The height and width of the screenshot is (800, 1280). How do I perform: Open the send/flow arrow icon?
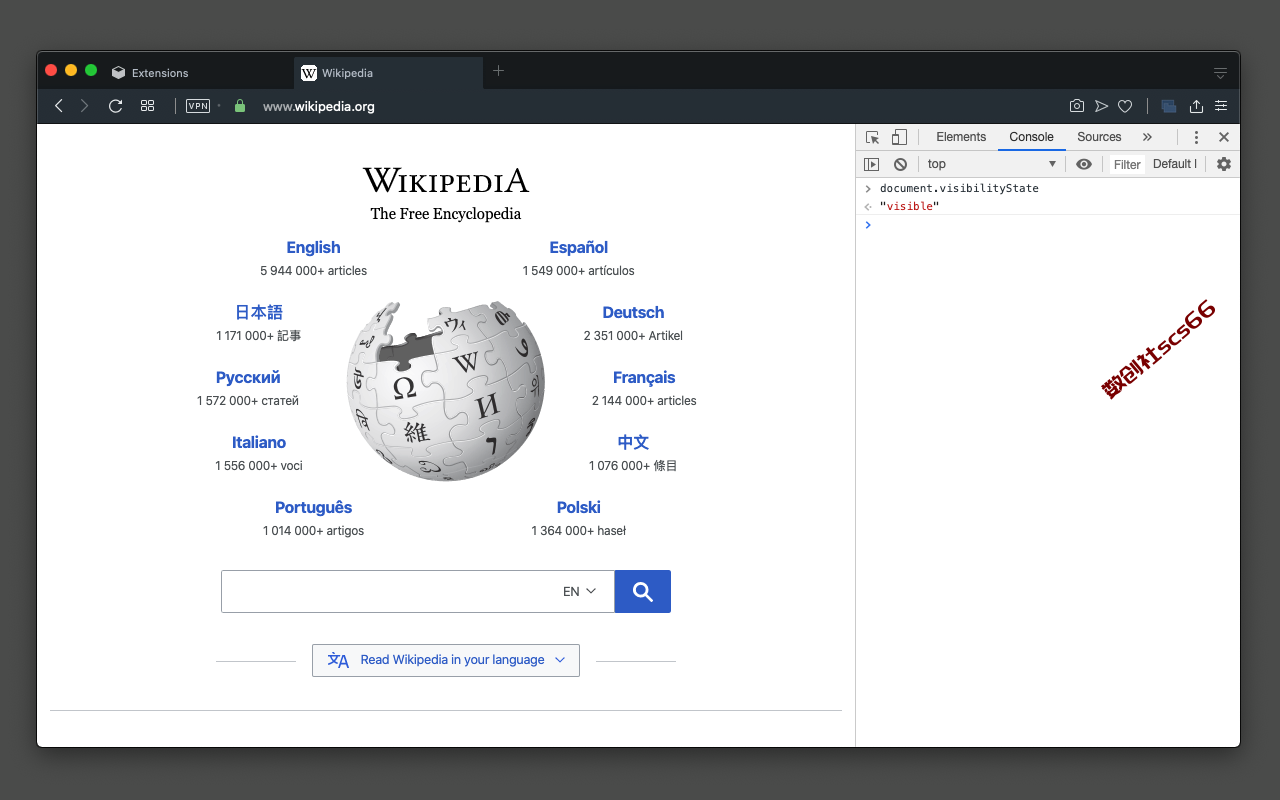(1101, 106)
